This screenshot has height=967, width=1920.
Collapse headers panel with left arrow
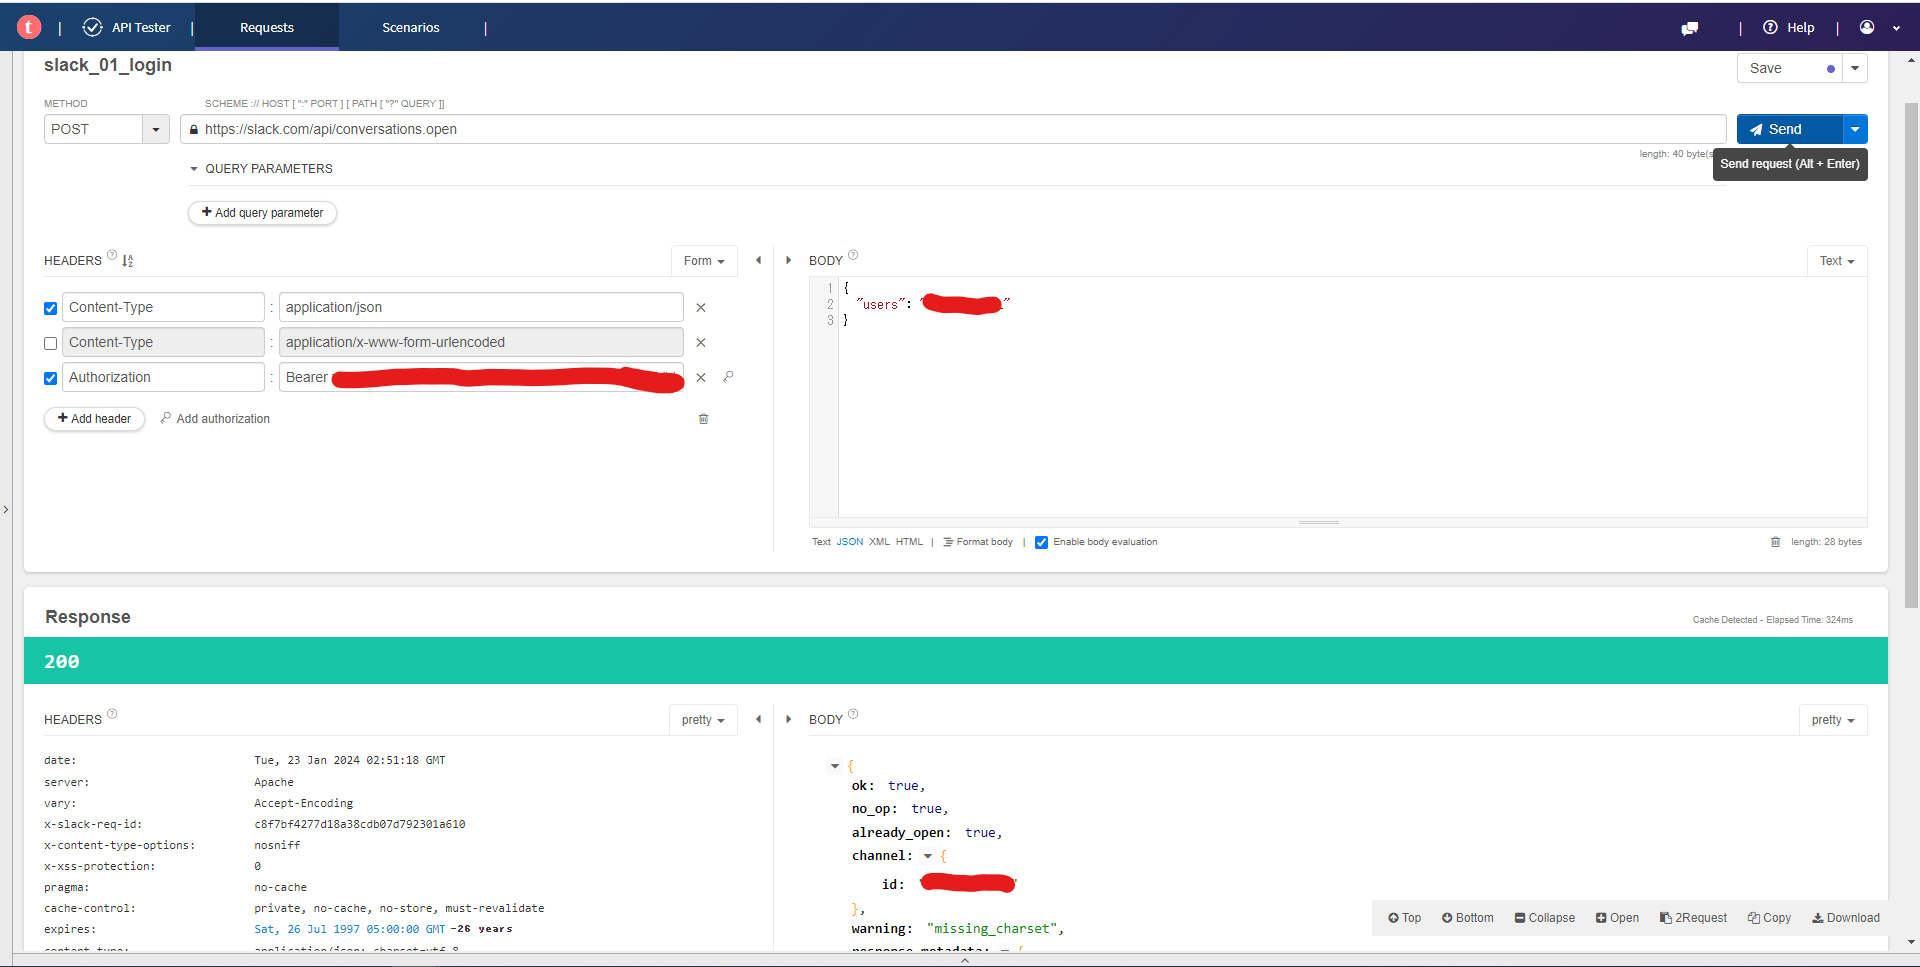coord(758,261)
